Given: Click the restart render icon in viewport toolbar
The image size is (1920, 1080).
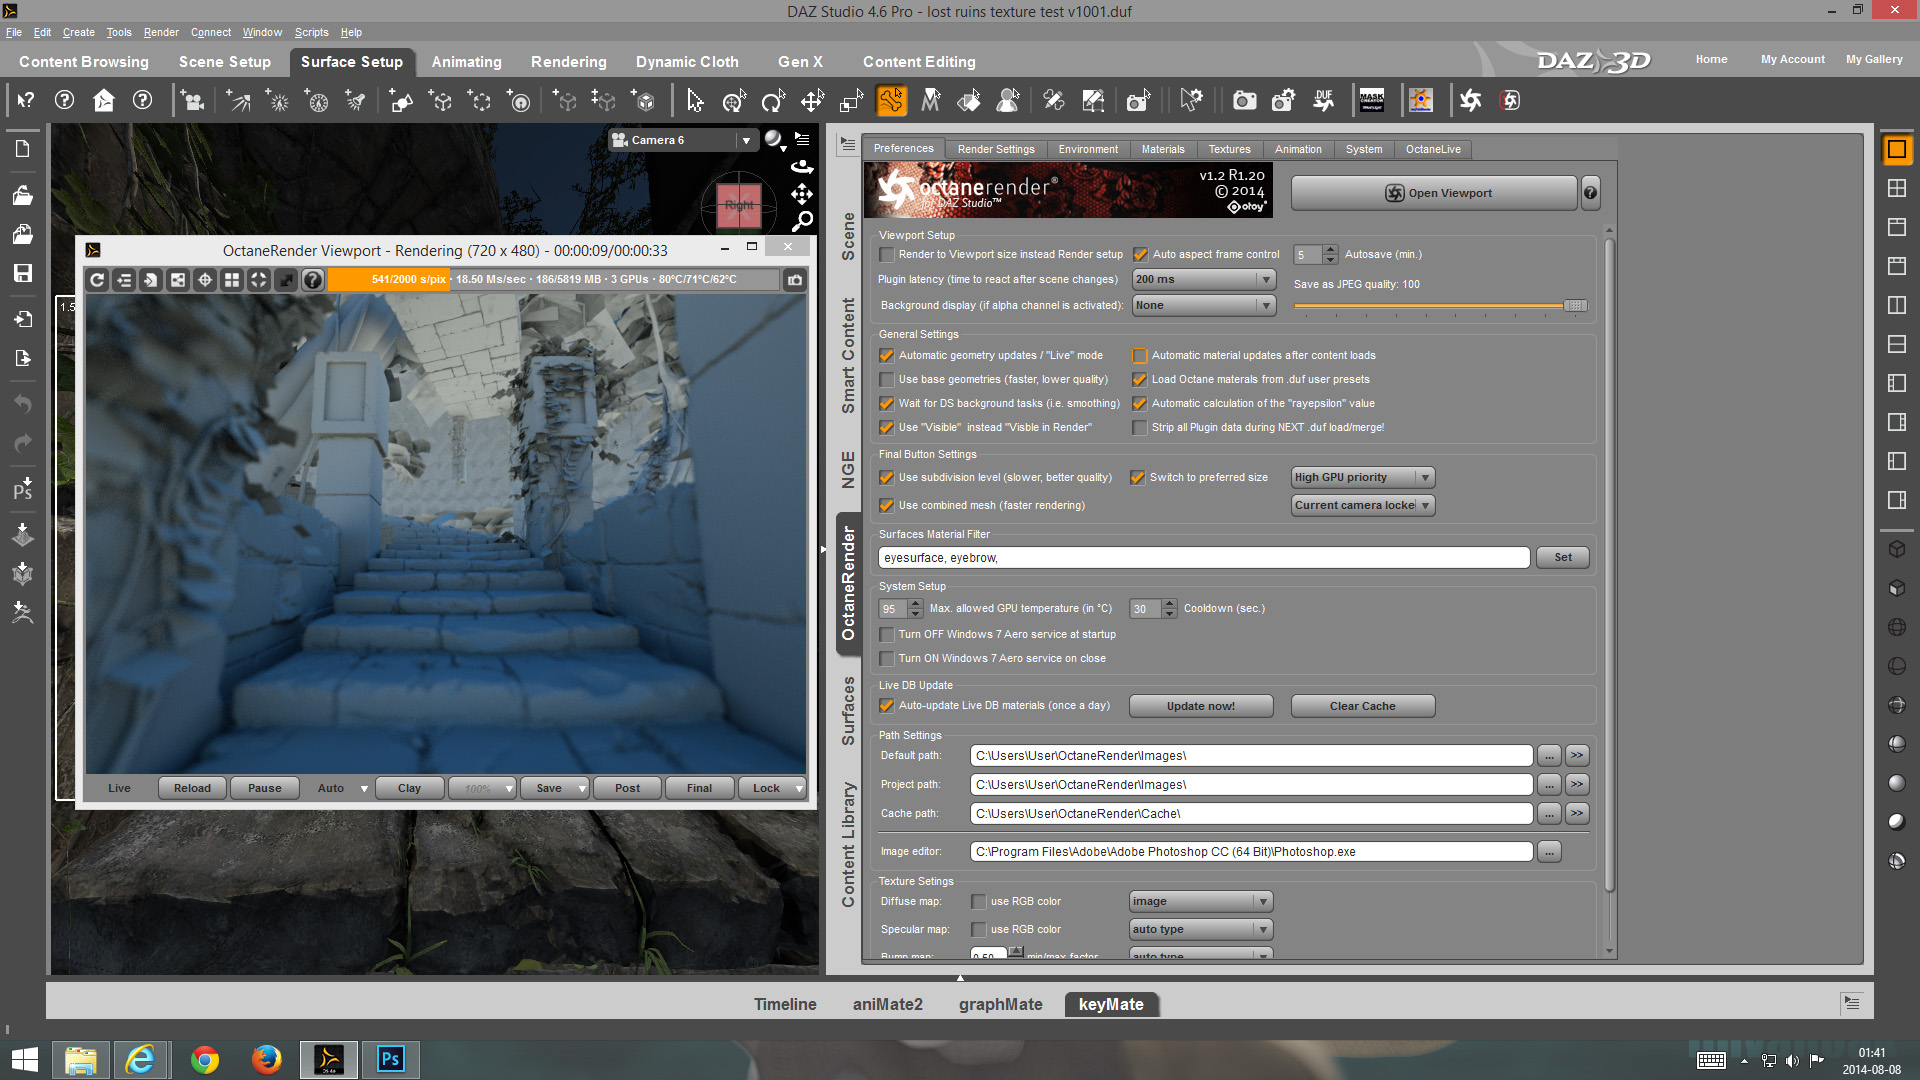Looking at the screenshot, I should tap(97, 280).
